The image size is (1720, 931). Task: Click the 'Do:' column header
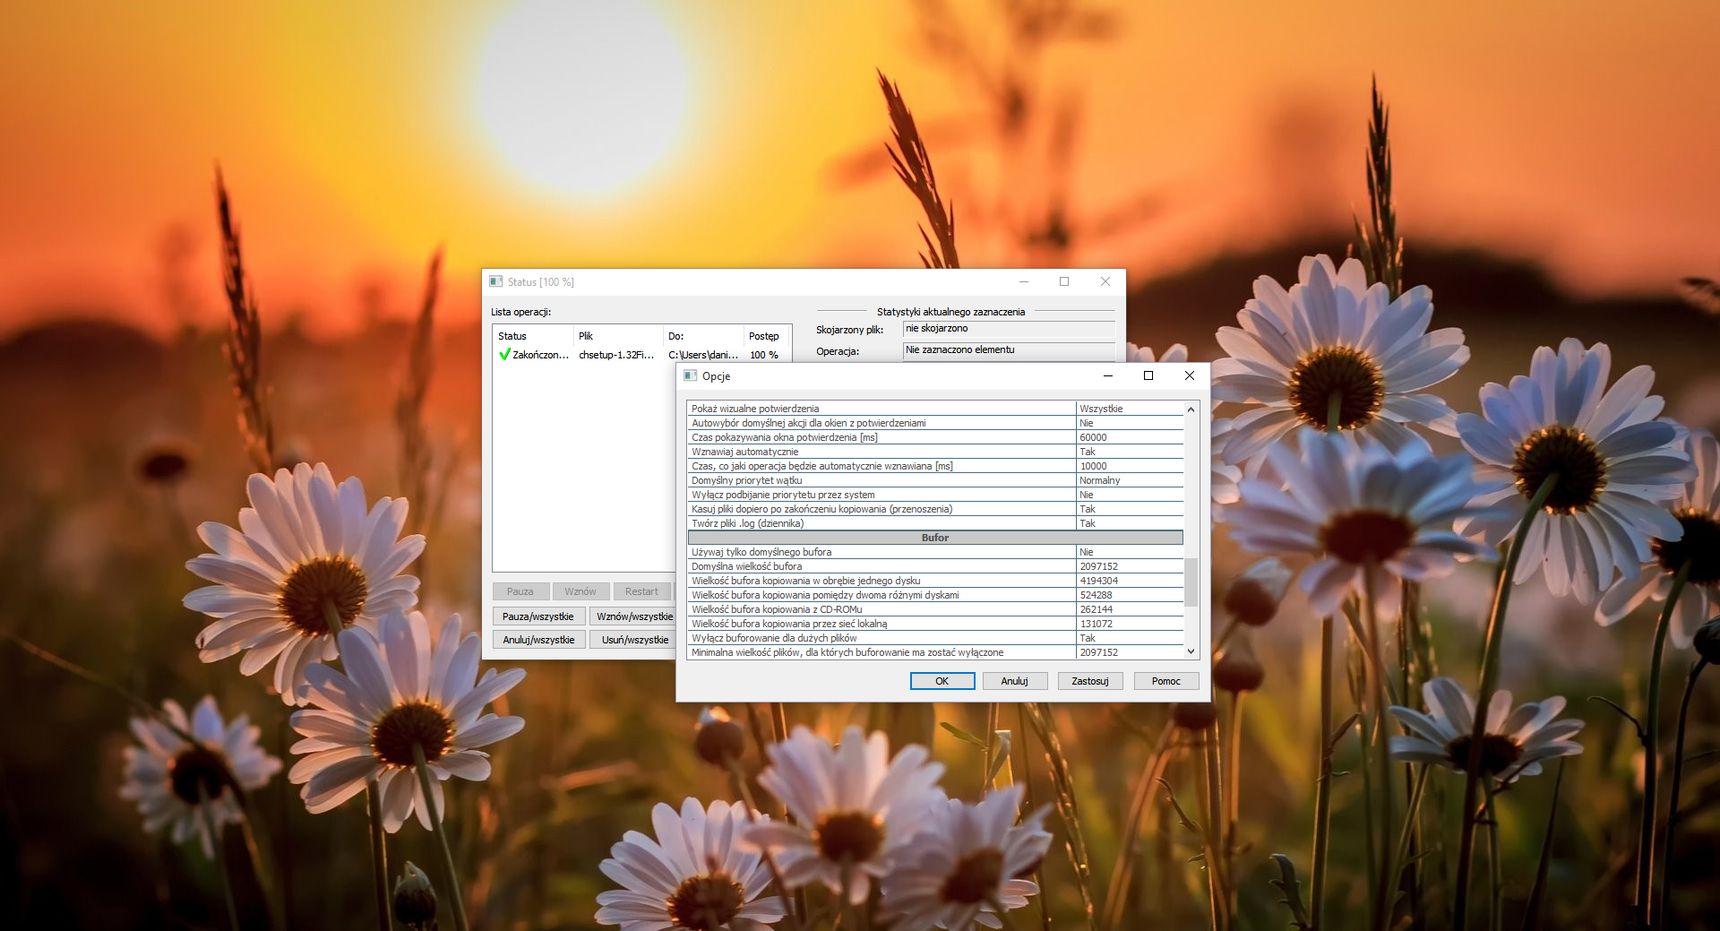coord(704,336)
